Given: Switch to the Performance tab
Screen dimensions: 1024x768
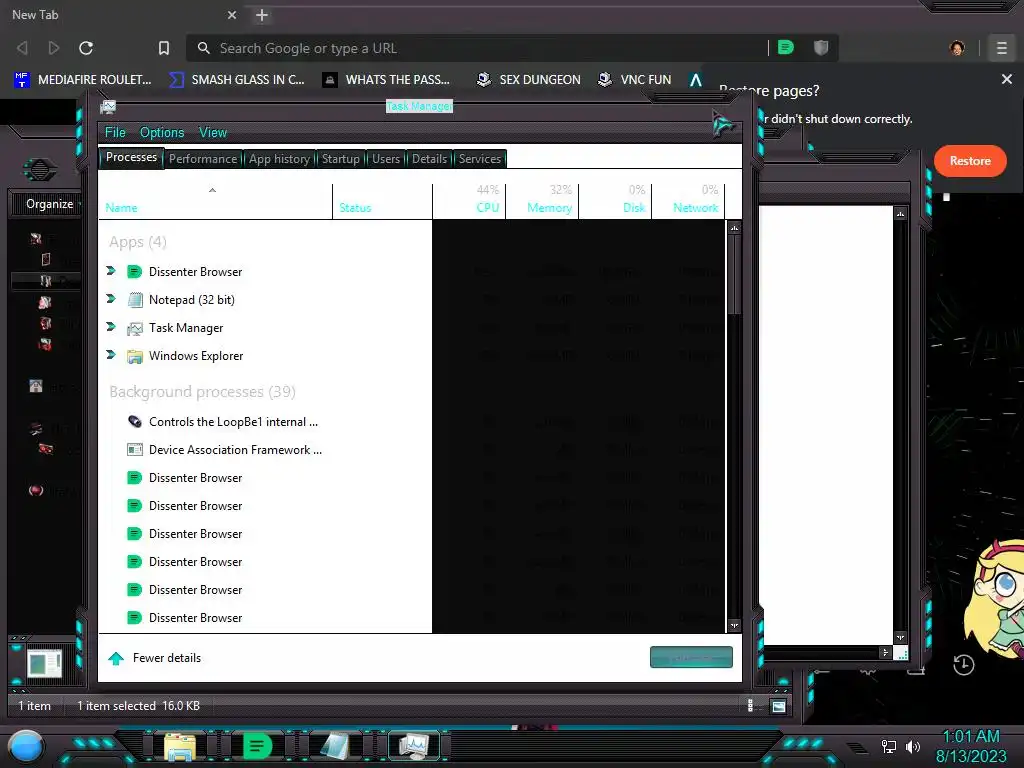Looking at the screenshot, I should (x=203, y=159).
